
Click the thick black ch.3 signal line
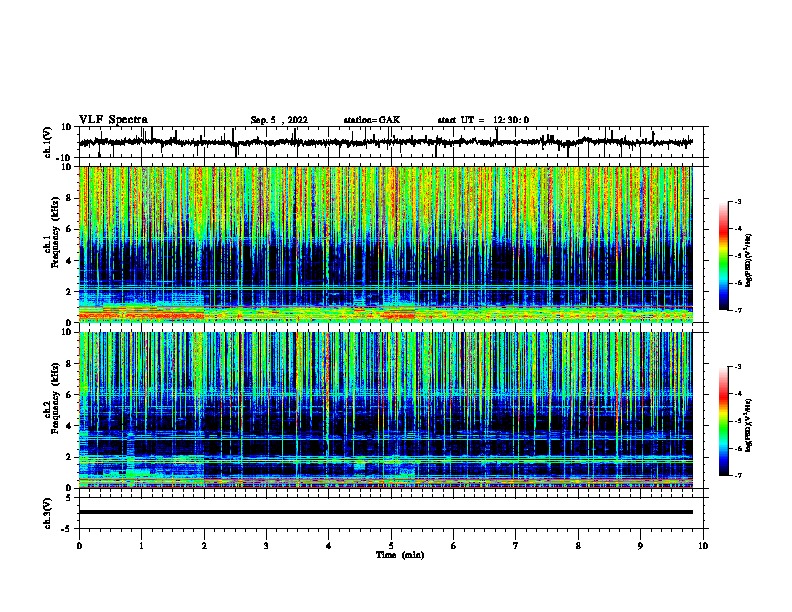tap(386, 512)
